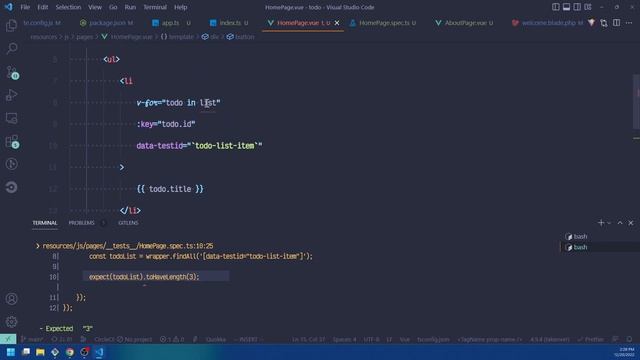Open Windows Start menu

coord(11,352)
